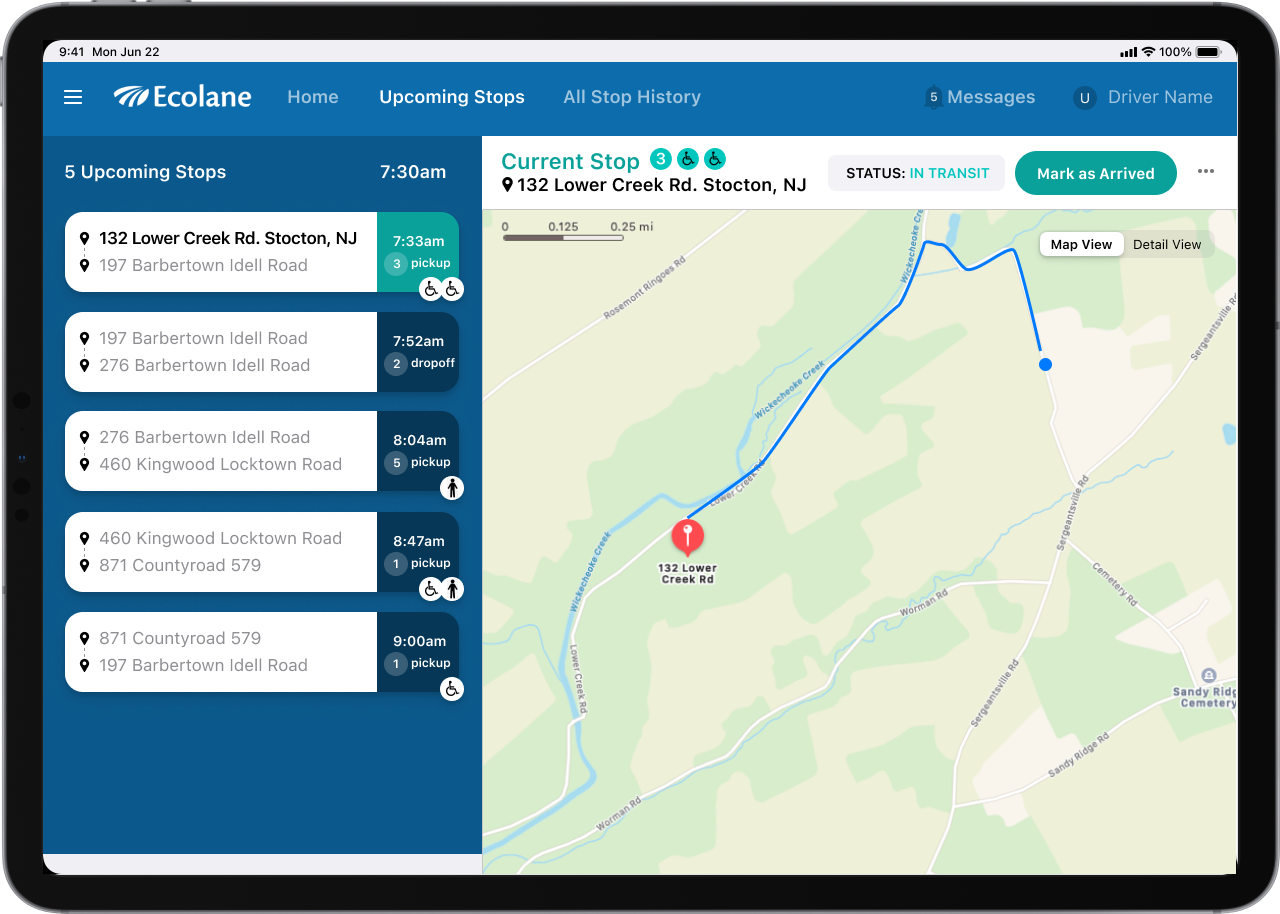1280x914 pixels.
Task: Open the hamburger menu
Action: (73, 97)
